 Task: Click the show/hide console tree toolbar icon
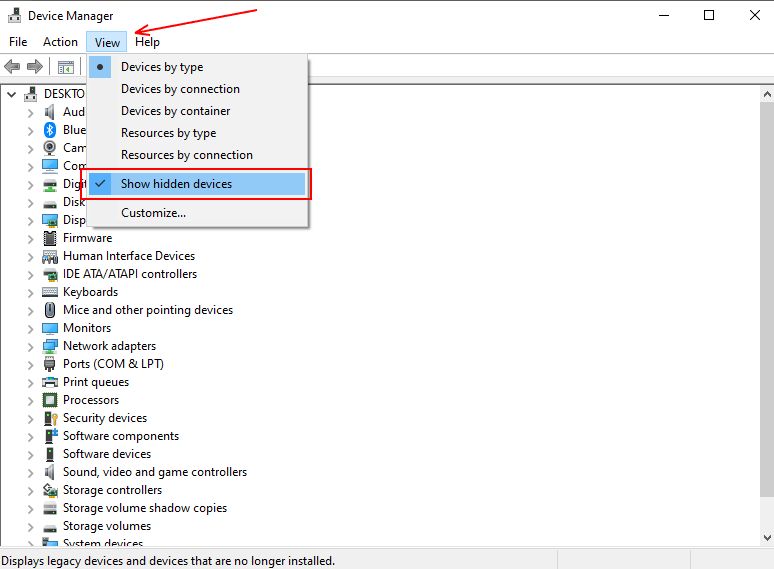66,67
